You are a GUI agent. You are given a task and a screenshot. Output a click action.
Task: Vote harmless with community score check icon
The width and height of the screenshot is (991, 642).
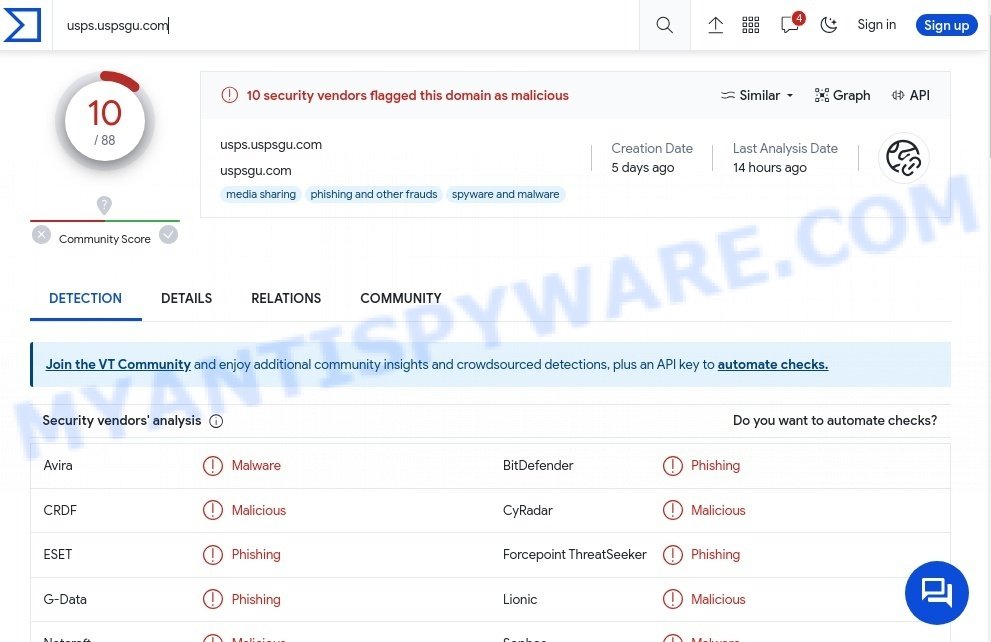click(168, 235)
